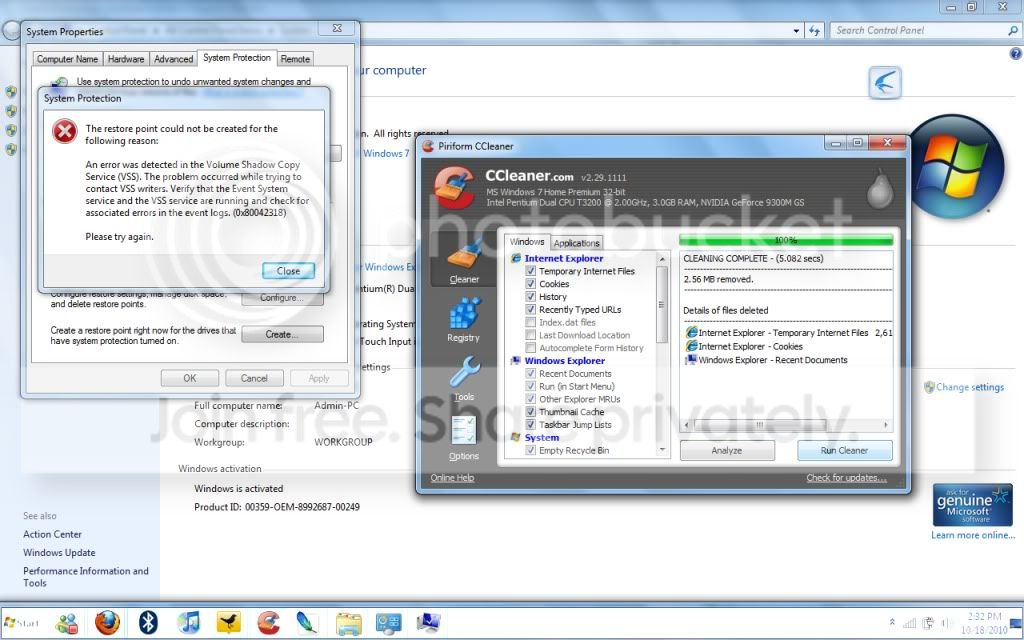1024x640 pixels.
Task: Switch to the Hardware tab
Action: point(126,59)
